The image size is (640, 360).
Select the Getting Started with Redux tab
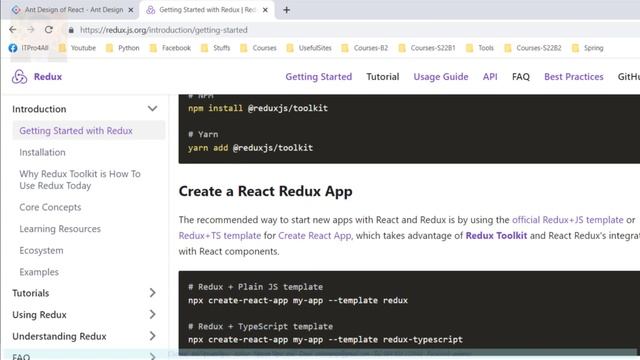coord(207,10)
